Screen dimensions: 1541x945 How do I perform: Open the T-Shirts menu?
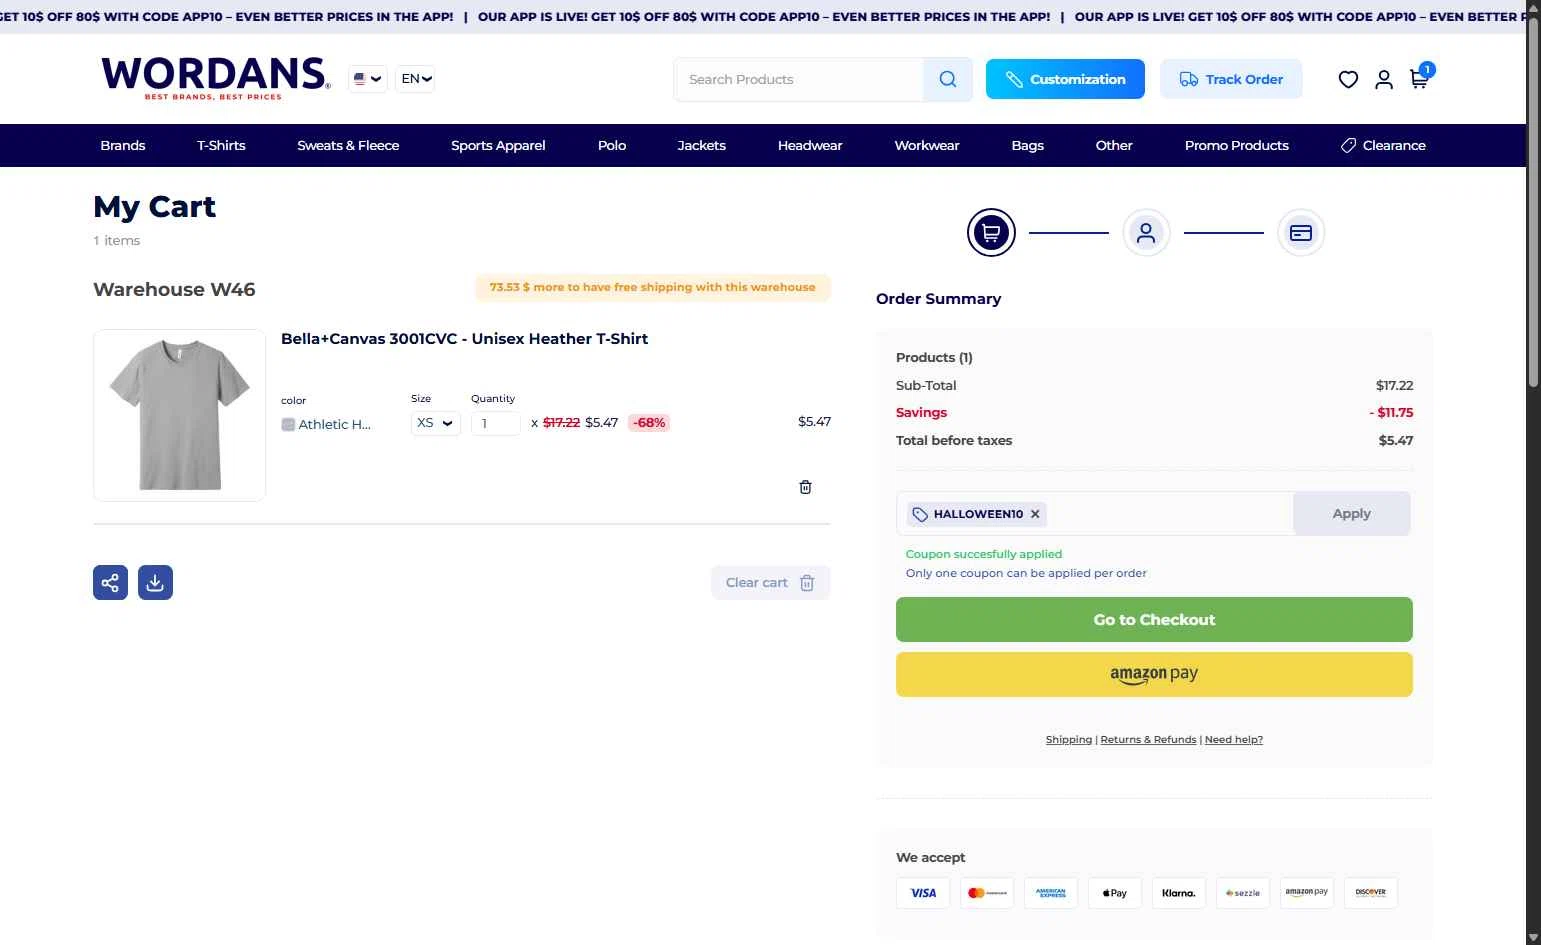click(x=221, y=145)
